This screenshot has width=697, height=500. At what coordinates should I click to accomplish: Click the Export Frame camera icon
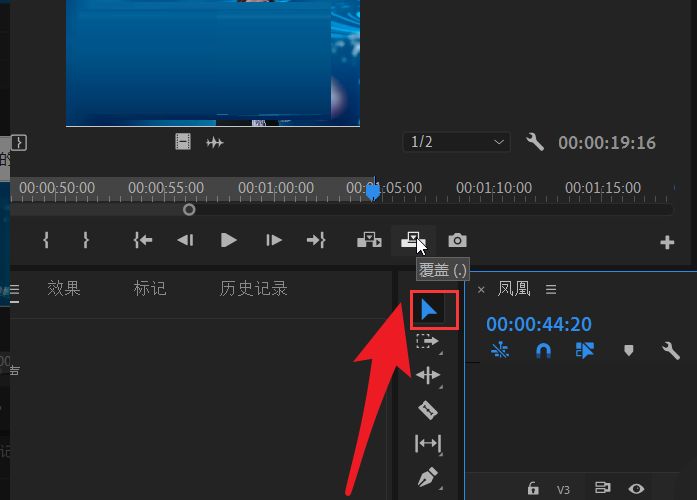tap(457, 240)
